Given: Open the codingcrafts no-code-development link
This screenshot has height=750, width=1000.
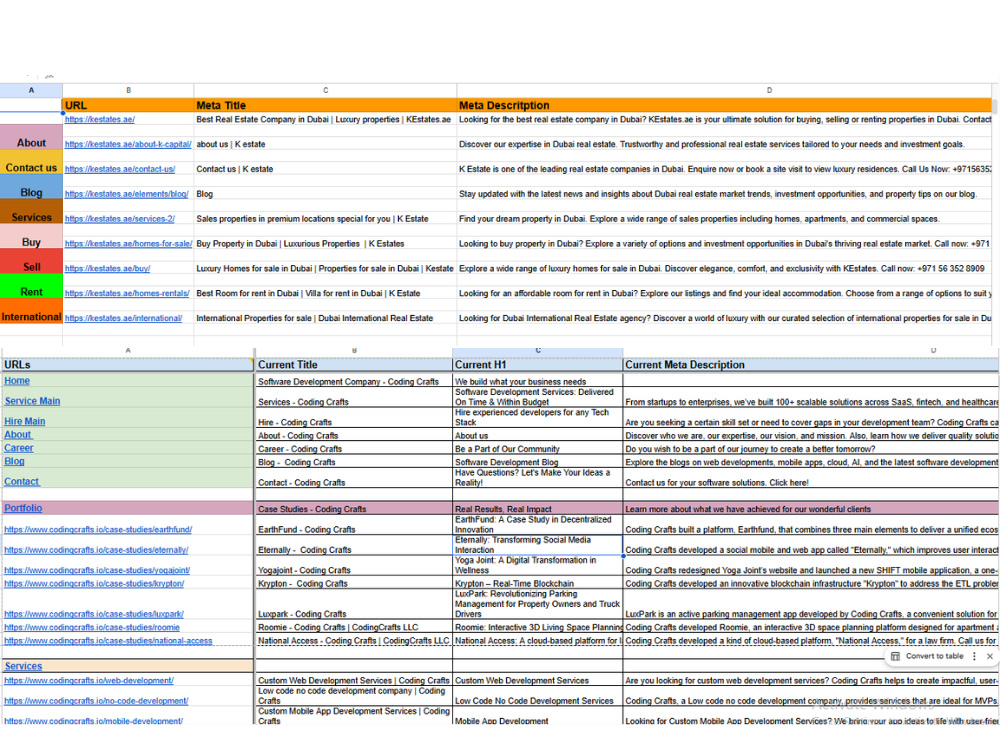Looking at the screenshot, I should pos(96,702).
